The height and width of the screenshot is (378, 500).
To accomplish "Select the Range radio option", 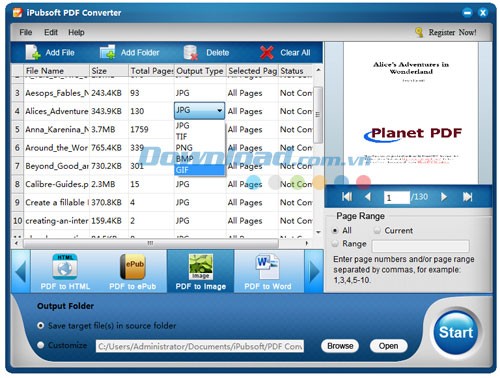I will (x=335, y=244).
